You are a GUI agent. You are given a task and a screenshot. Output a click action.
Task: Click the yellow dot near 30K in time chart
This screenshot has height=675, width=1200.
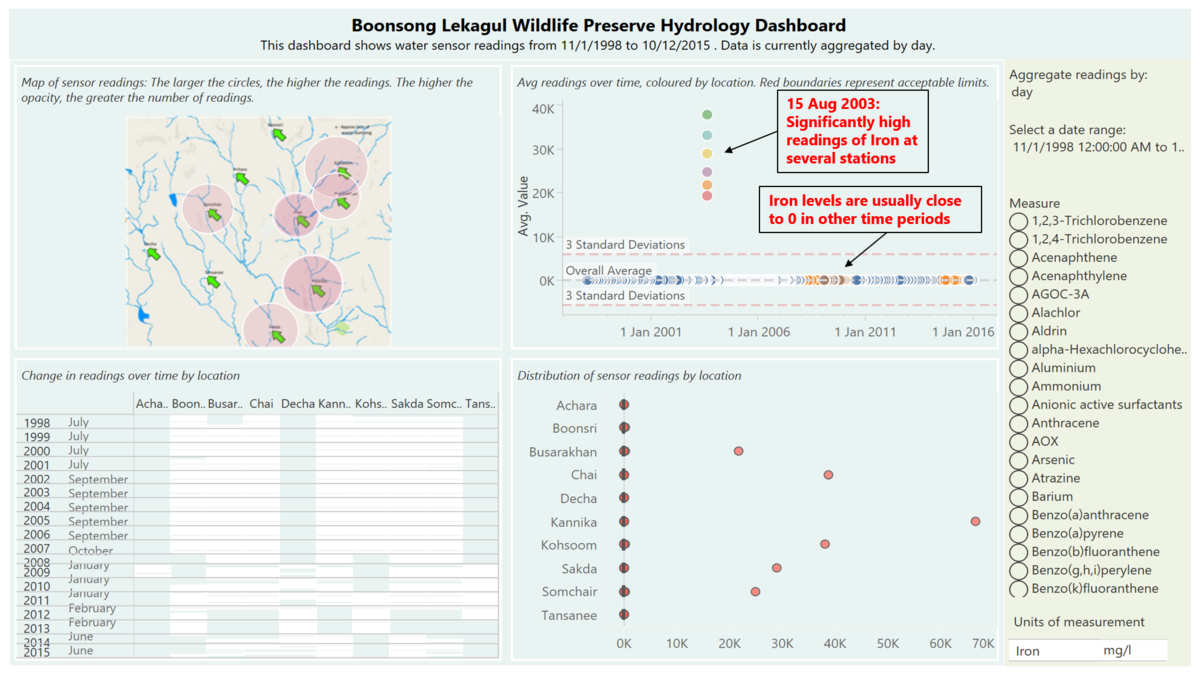[x=707, y=154]
